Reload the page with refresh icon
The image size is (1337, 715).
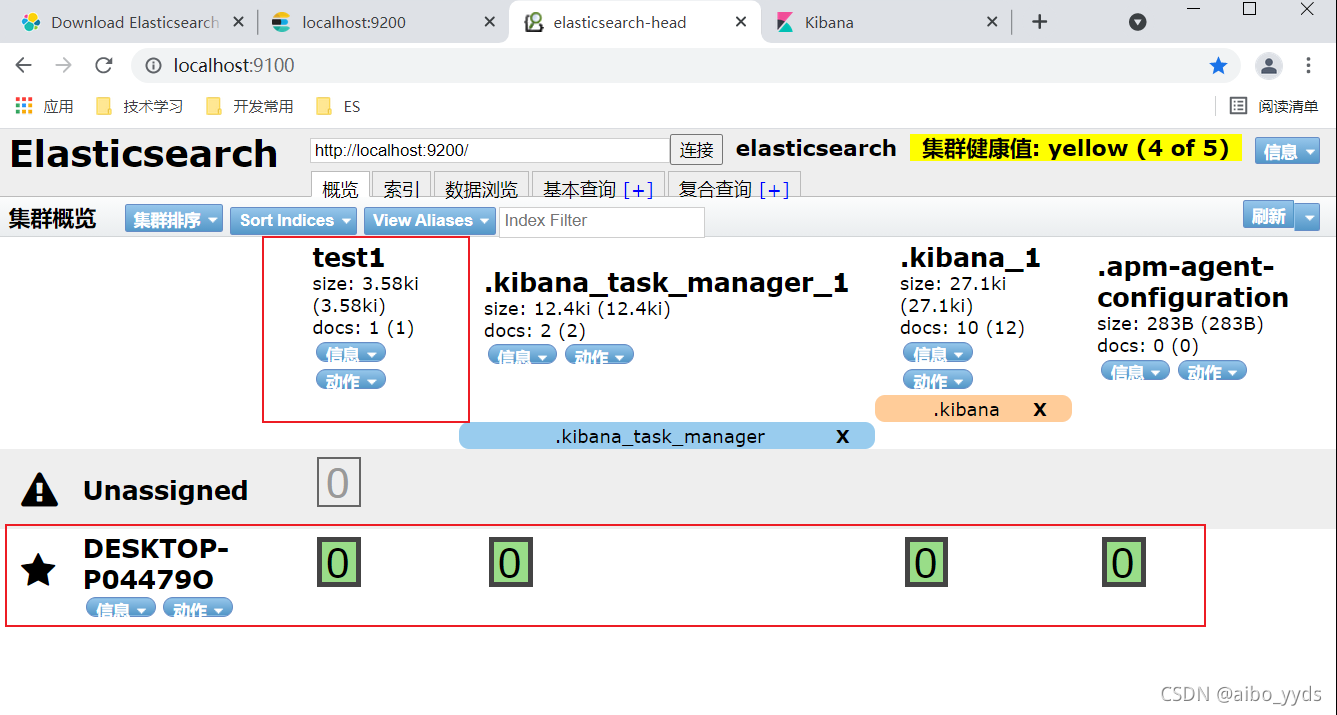[x=103, y=65]
